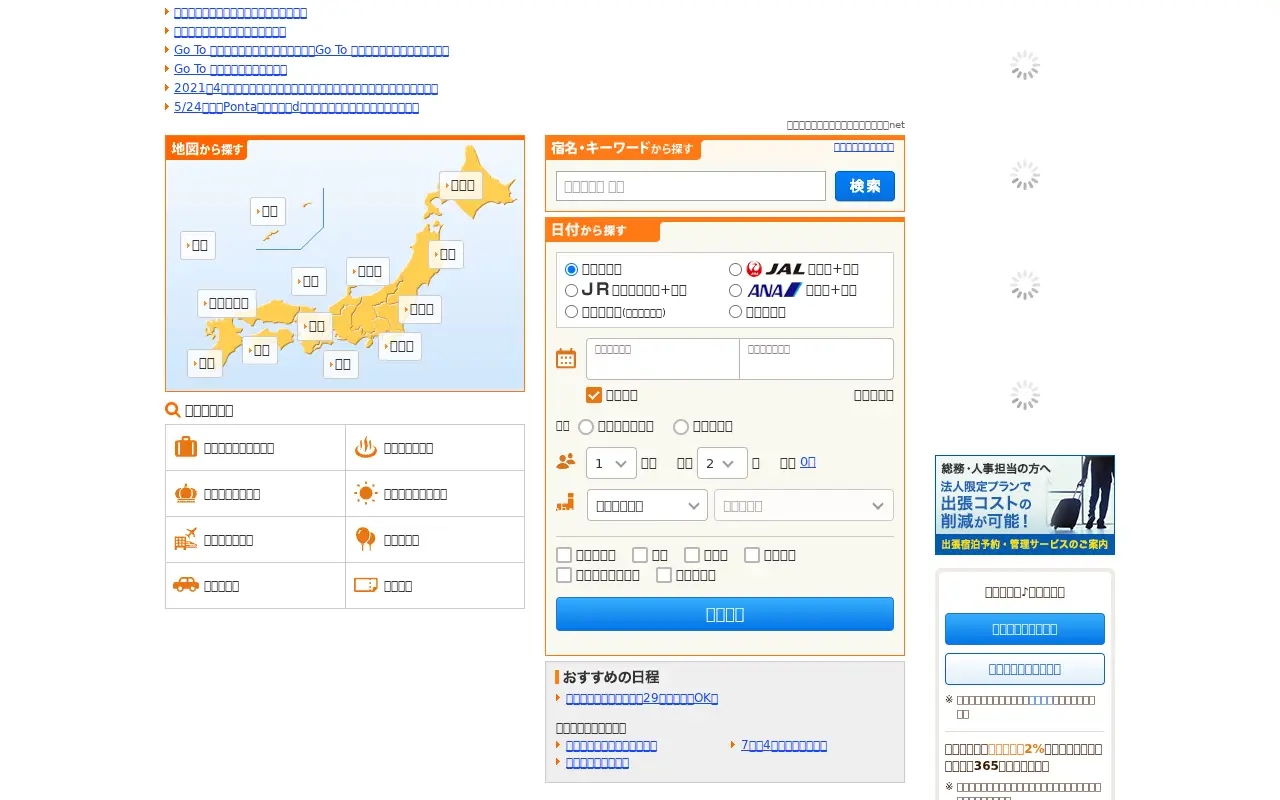Open the dropdown next to the bed icon
Screen dimensions: 1280x800
(647, 505)
